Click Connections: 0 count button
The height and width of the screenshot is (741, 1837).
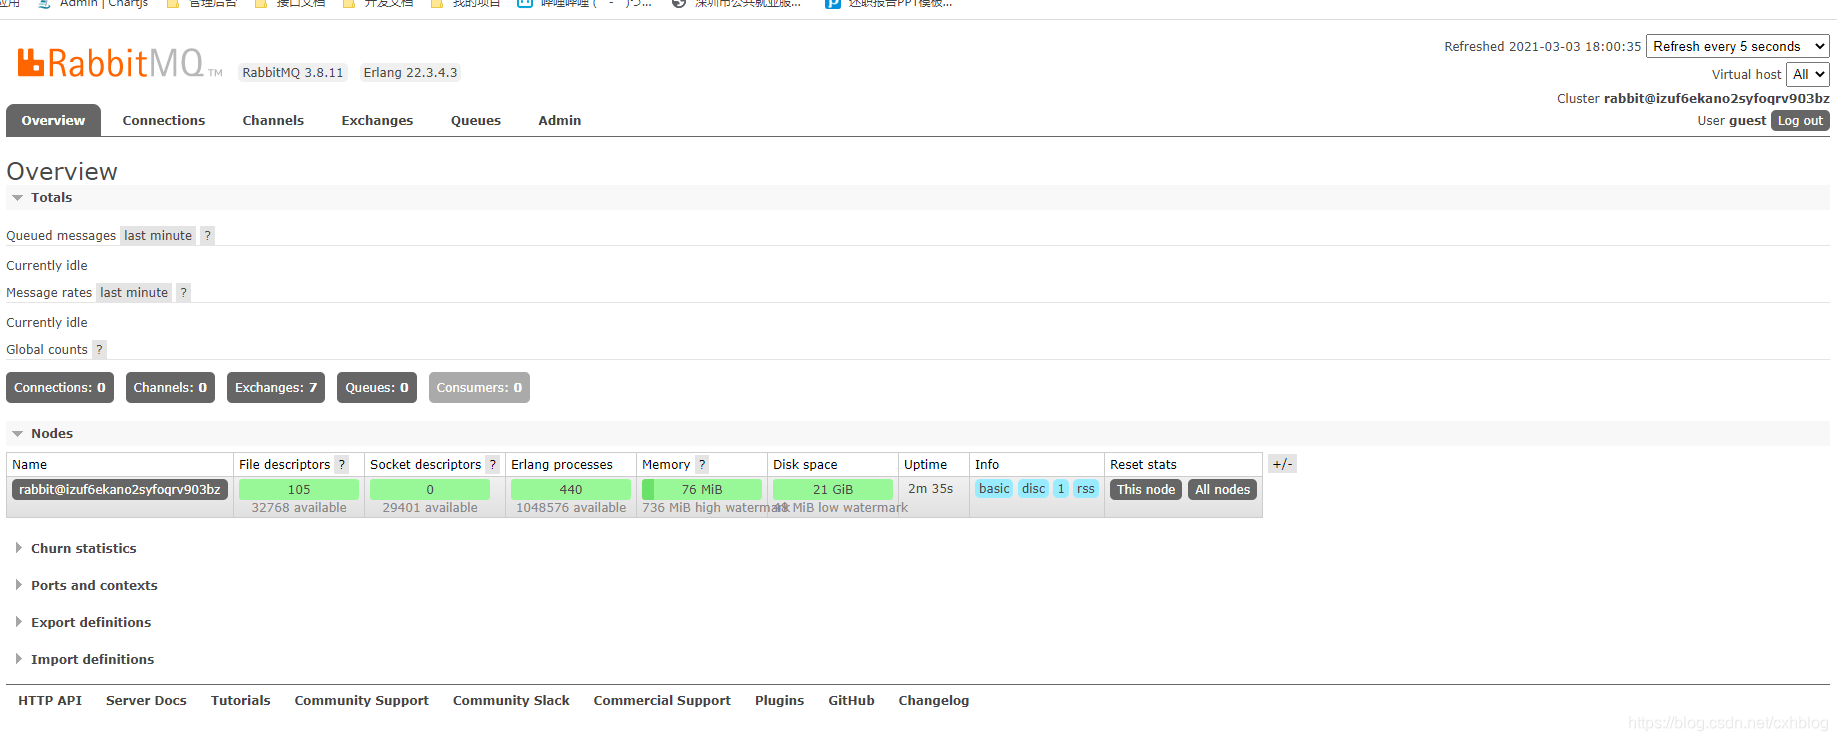click(60, 388)
